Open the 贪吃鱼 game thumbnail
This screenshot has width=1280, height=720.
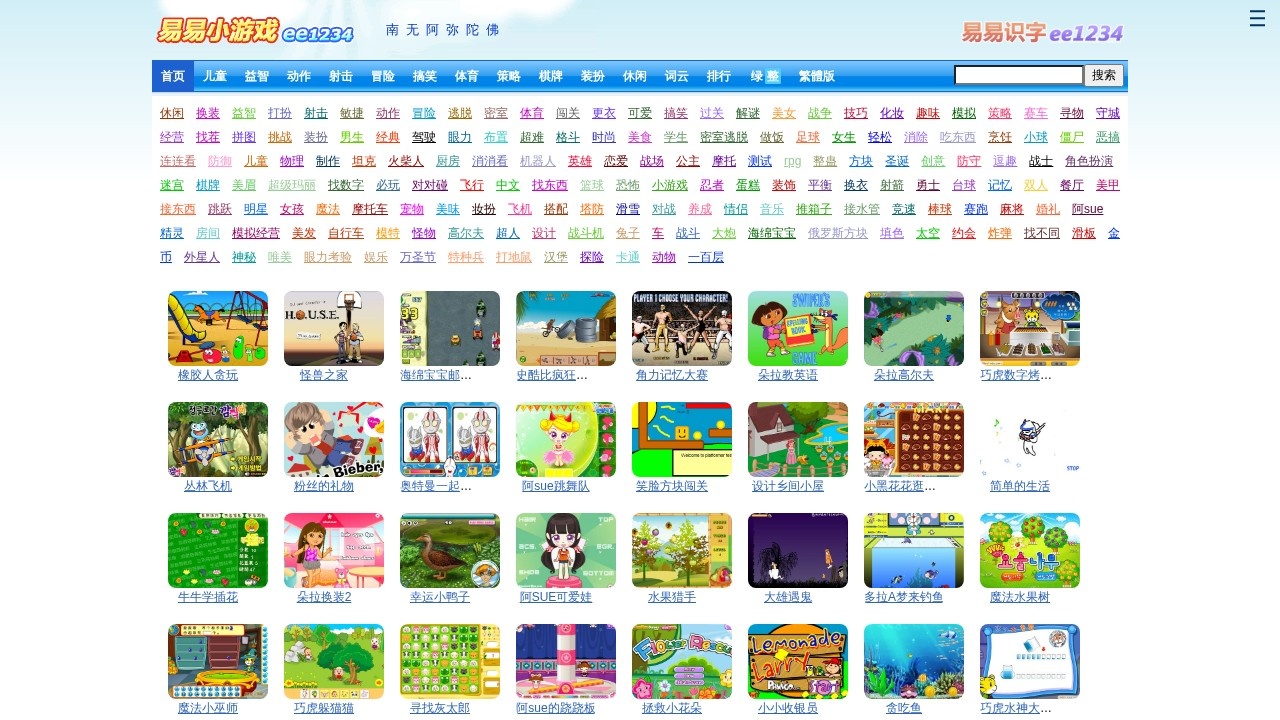click(x=914, y=662)
